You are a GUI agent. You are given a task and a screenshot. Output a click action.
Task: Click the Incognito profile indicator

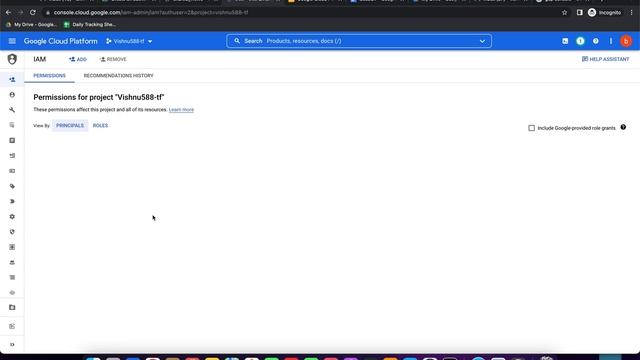pyautogui.click(x=604, y=13)
